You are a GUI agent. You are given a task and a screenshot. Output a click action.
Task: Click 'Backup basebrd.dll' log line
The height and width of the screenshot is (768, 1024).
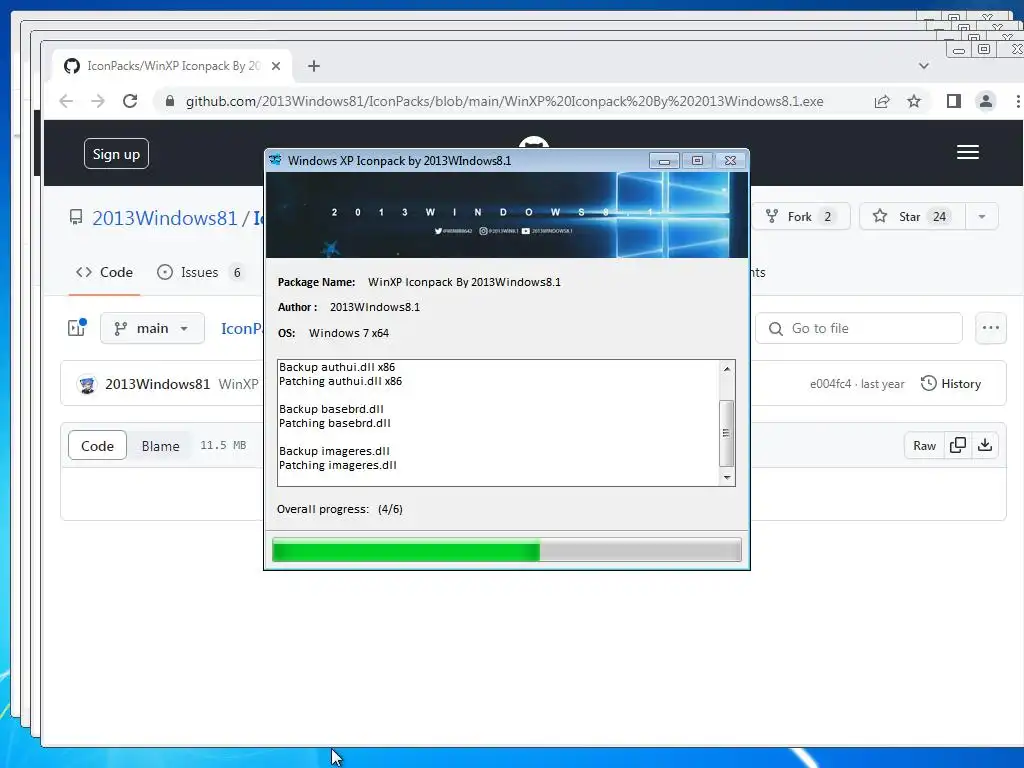pyautogui.click(x=331, y=409)
